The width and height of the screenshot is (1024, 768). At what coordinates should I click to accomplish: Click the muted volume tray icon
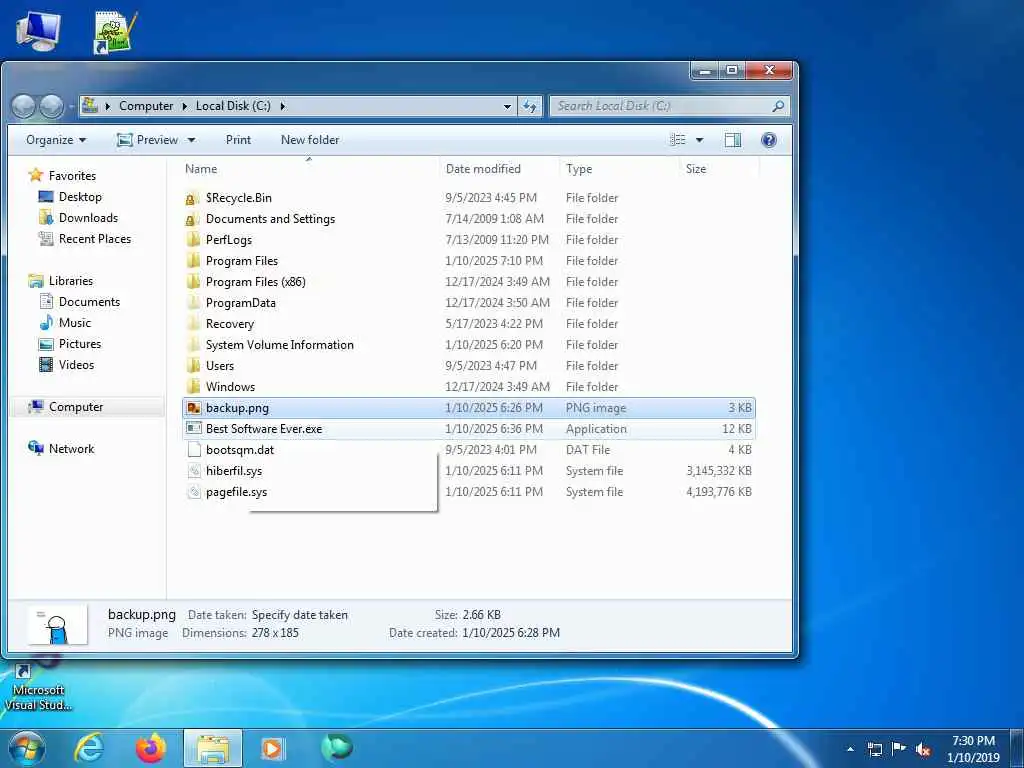pyautogui.click(x=923, y=749)
